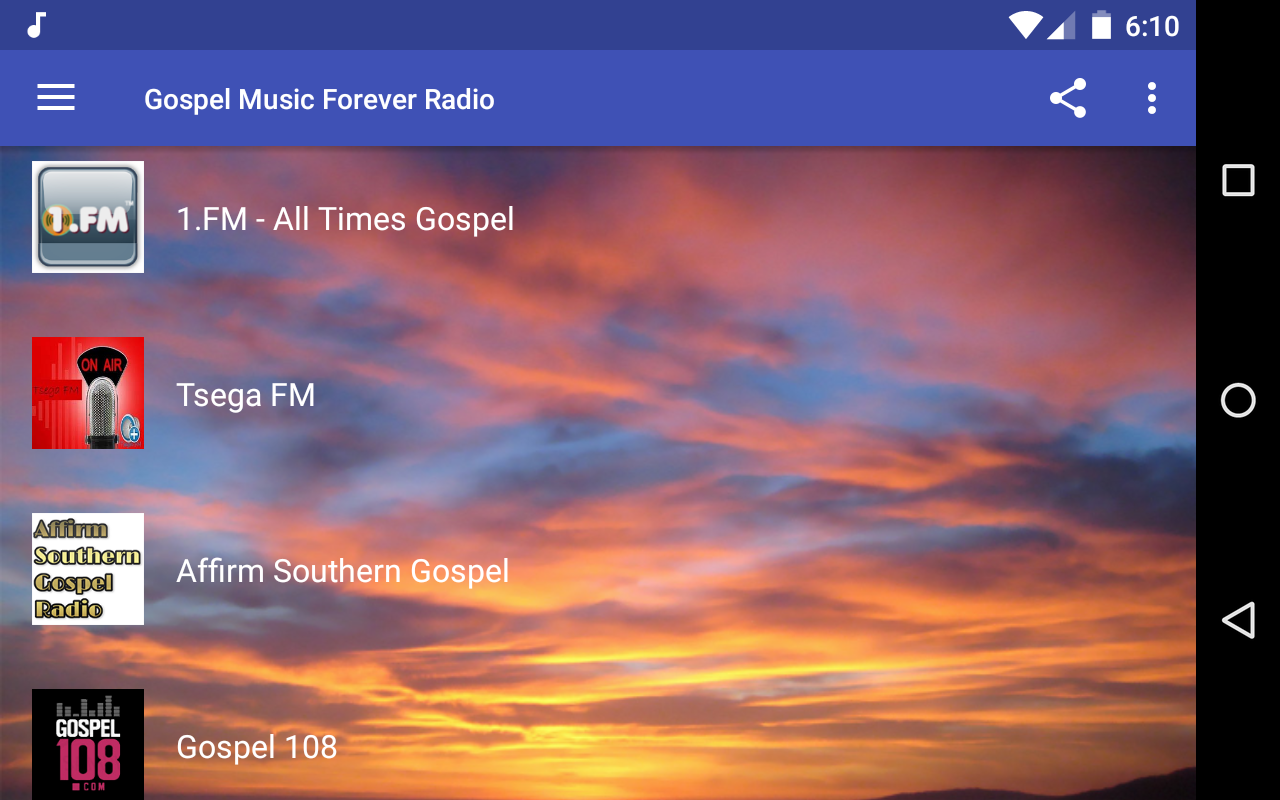Tap the music note notification icon
The image size is (1280, 800).
37,25
